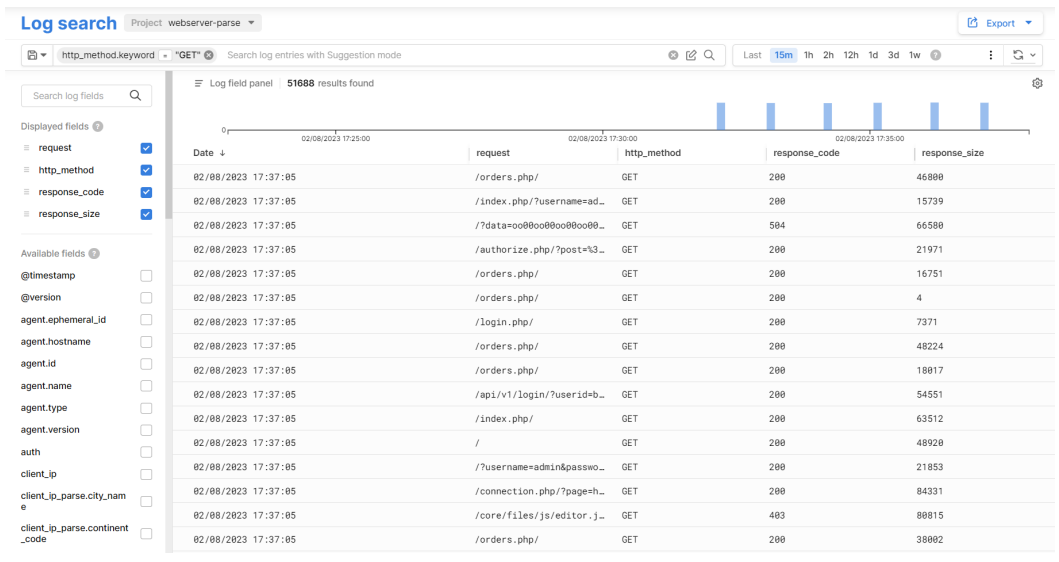Viewport: 1059px width, 562px height.
Task: Clear the search query with the X icon
Action: click(x=673, y=55)
